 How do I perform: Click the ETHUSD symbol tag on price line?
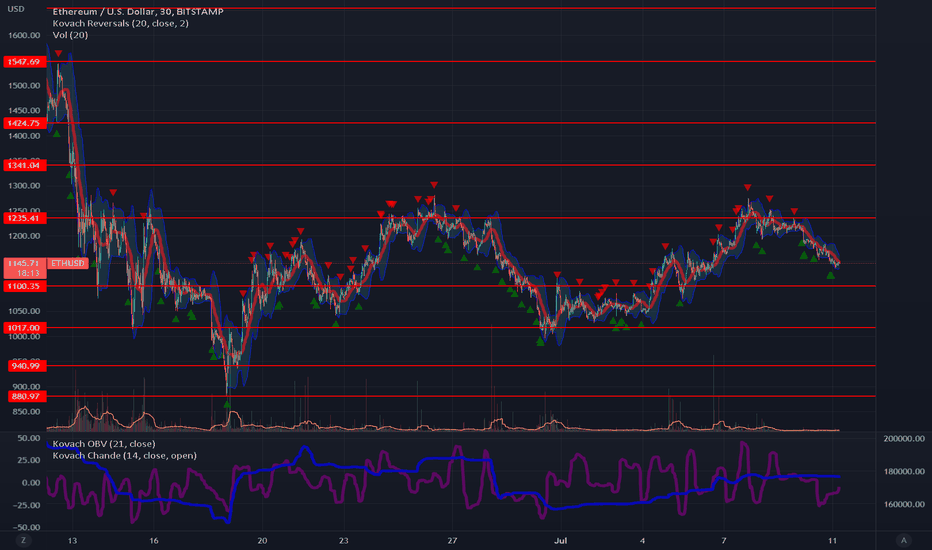(67, 263)
